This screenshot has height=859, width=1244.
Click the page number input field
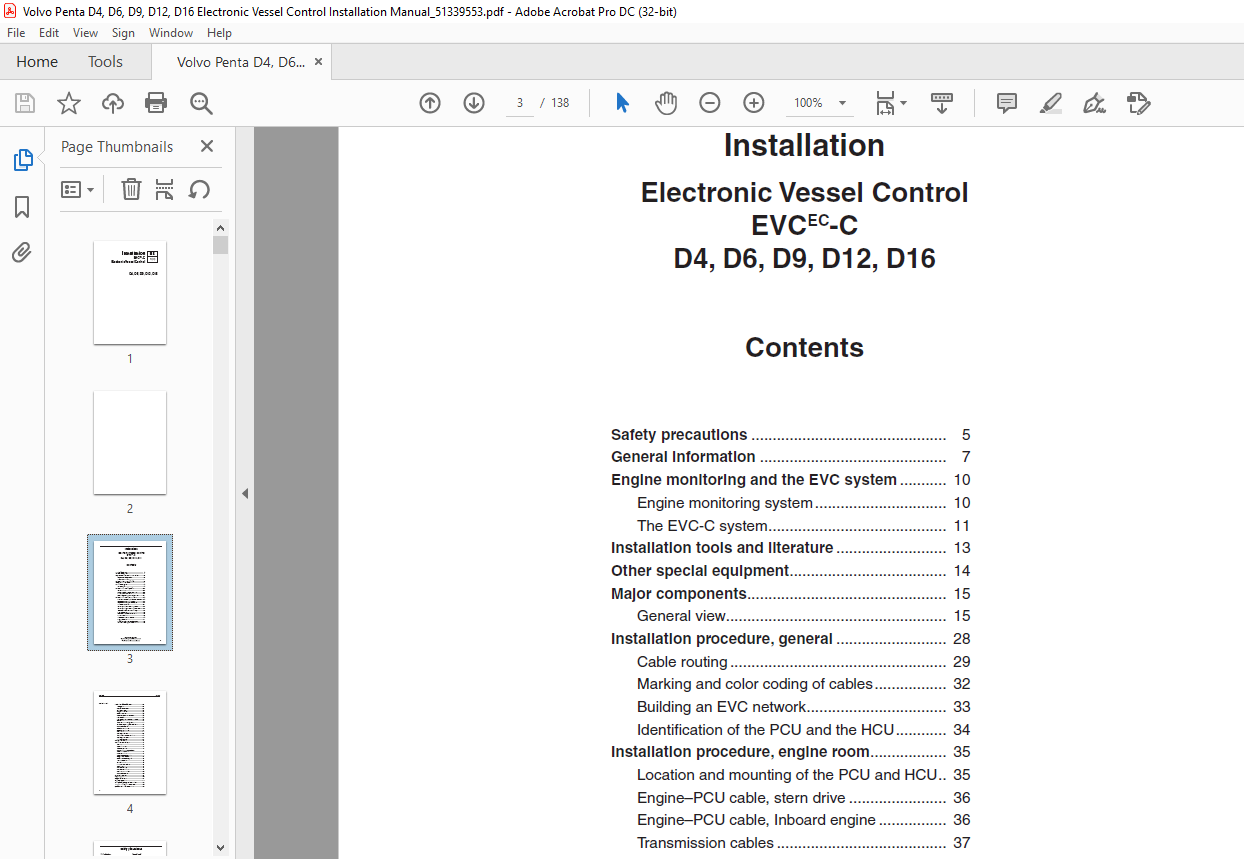pyautogui.click(x=520, y=103)
